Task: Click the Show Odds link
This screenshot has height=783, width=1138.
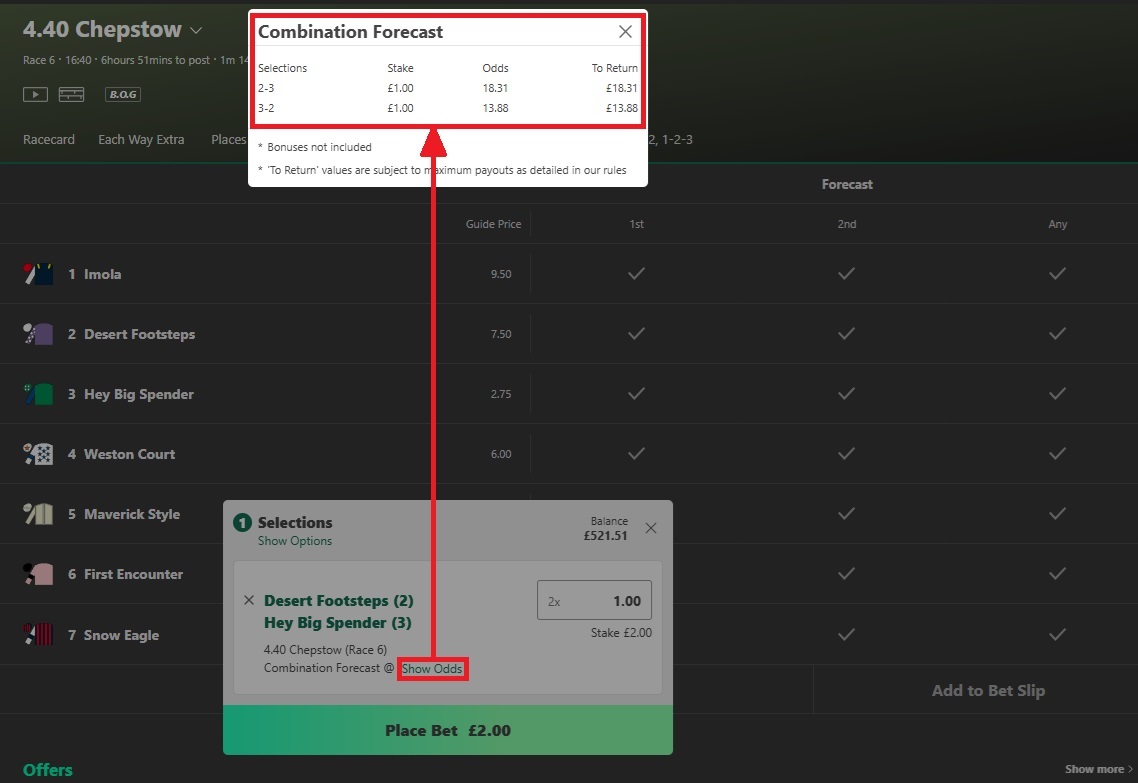Action: [x=432, y=668]
